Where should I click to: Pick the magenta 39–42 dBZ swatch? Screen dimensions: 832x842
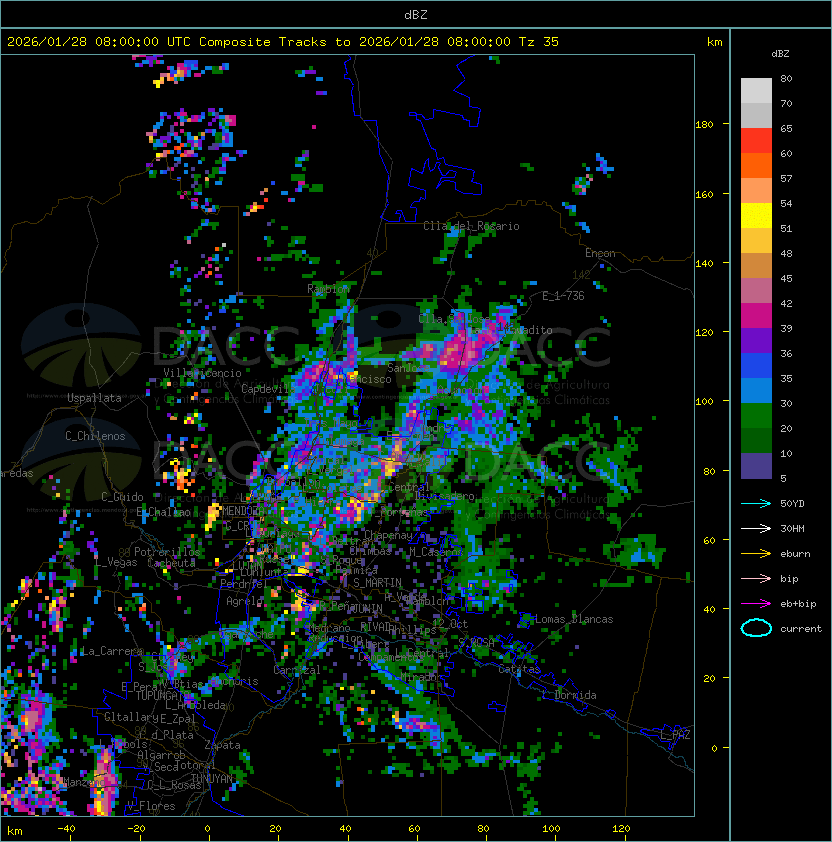tap(756, 315)
